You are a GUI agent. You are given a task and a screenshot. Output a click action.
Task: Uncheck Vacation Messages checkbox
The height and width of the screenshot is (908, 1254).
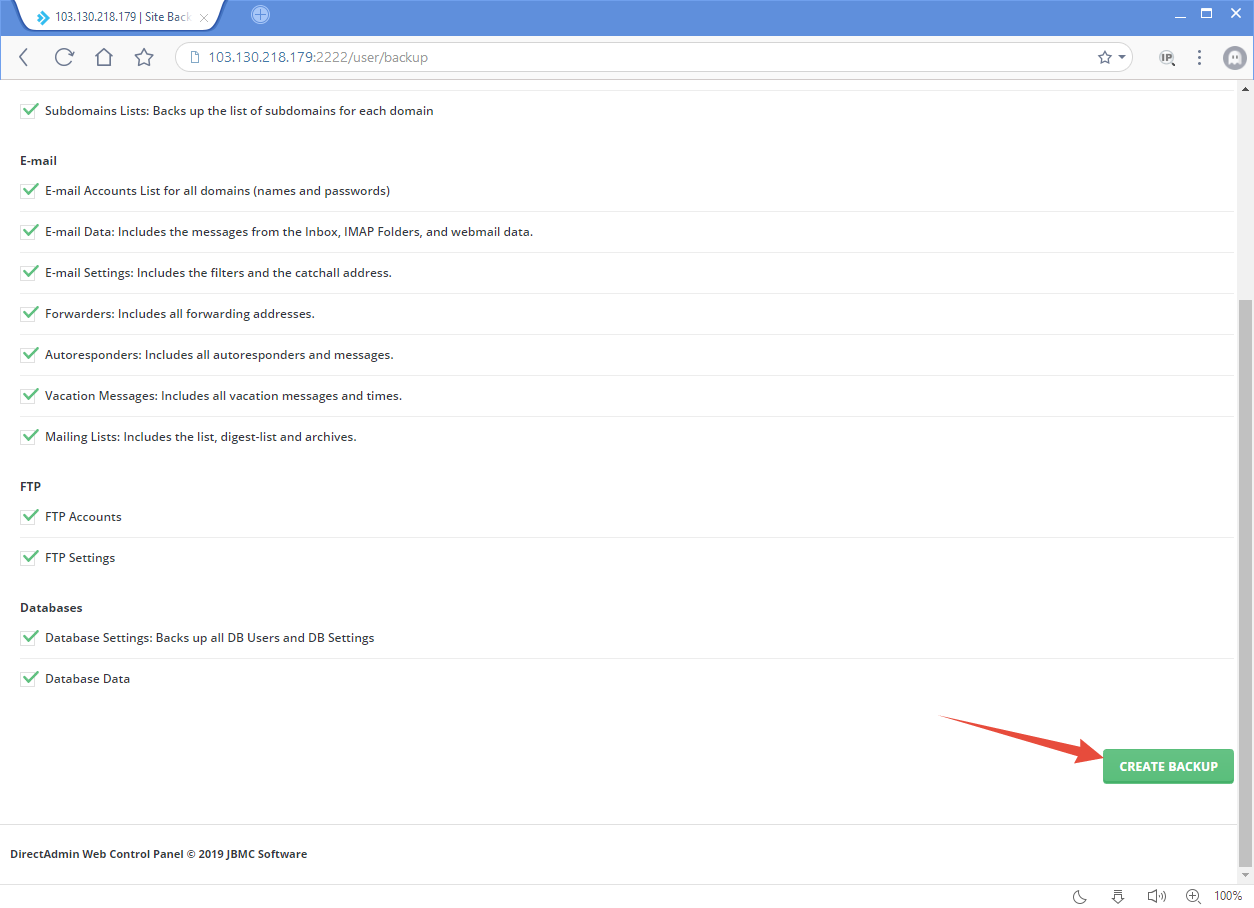29,395
